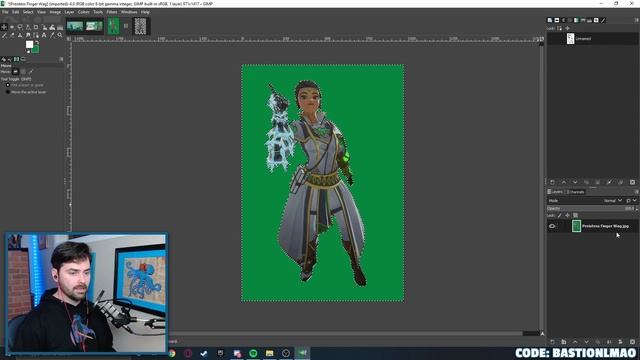The width and height of the screenshot is (640, 360).
Task: Toggle lock path position icon
Action: 567,28
